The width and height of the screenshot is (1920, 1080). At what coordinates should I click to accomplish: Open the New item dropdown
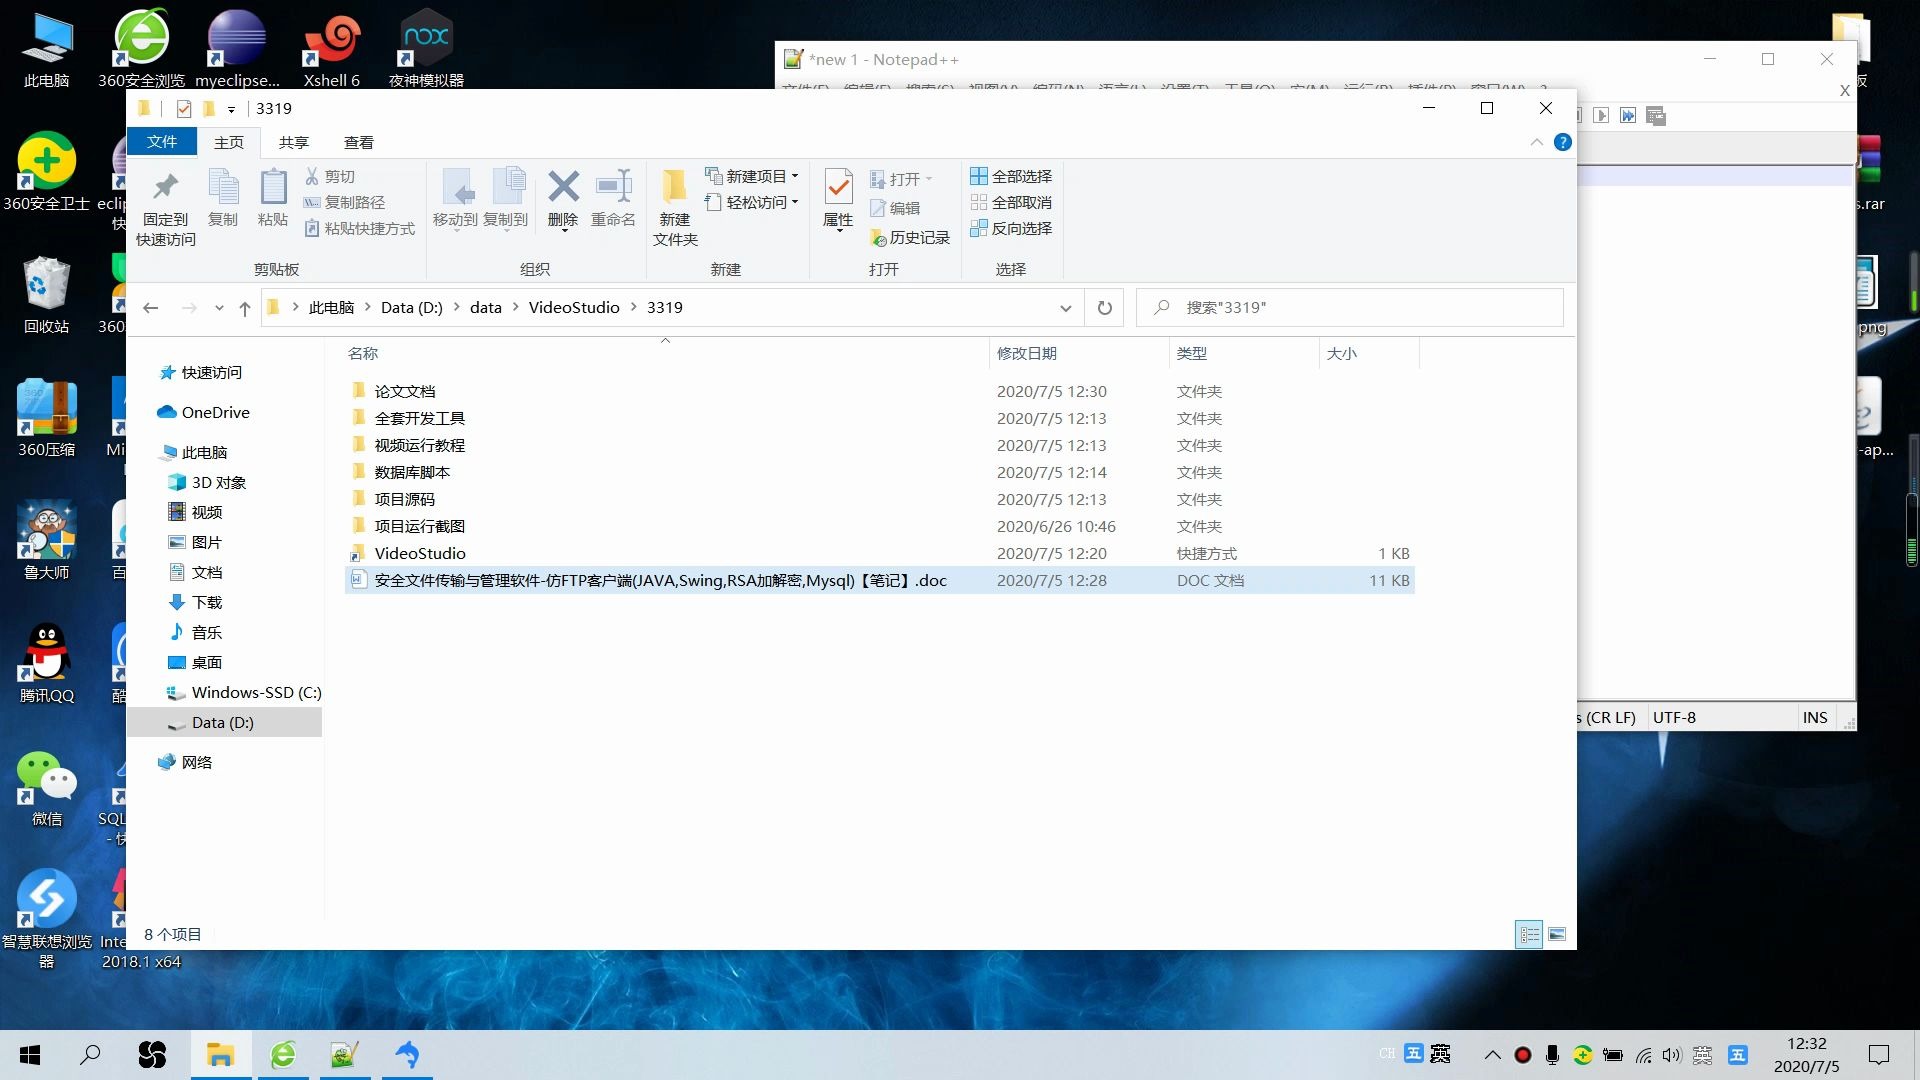pos(752,176)
